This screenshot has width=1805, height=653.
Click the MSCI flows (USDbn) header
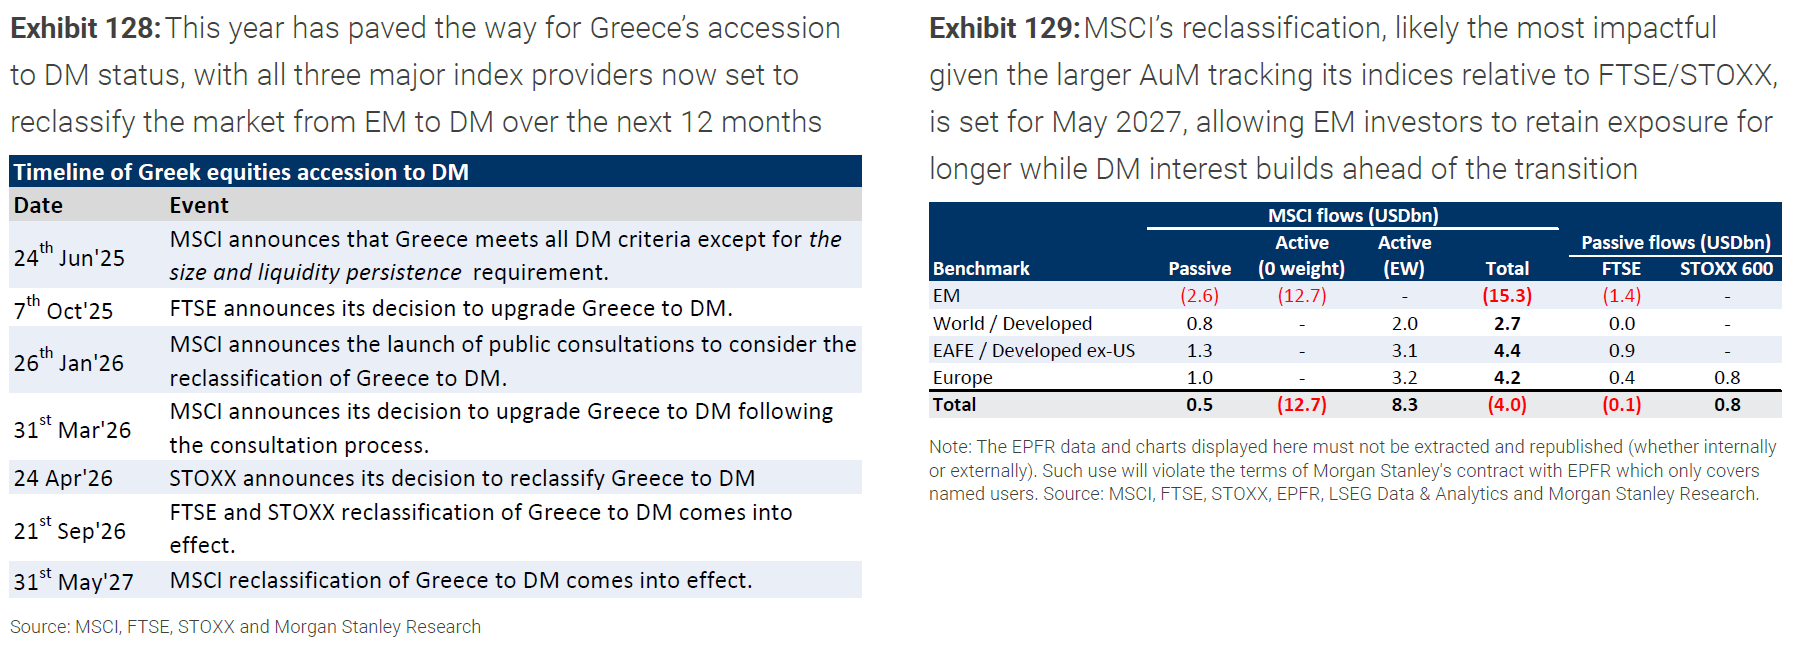tap(1353, 216)
